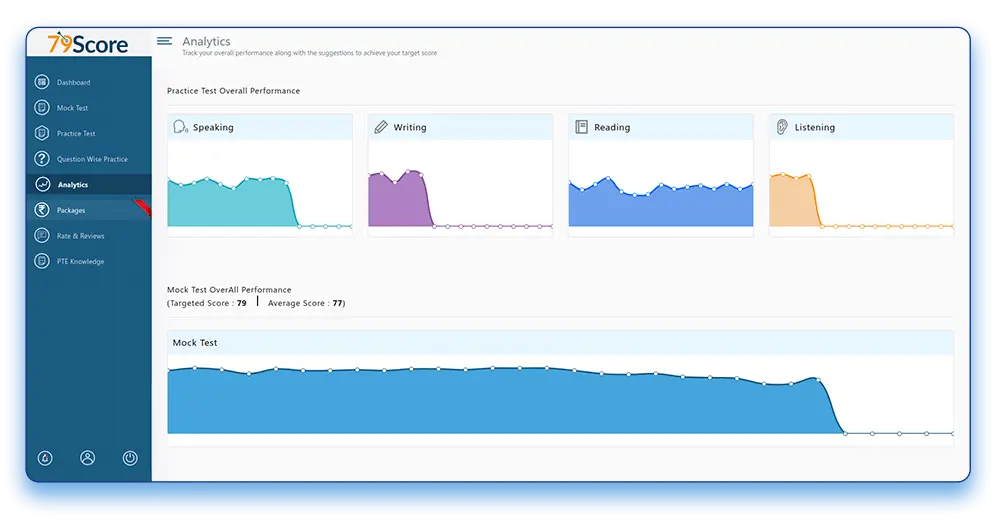Viewport: 999px width, 524px height.
Task: Select the Question Wise Practice question-mark icon
Action: (x=42, y=158)
